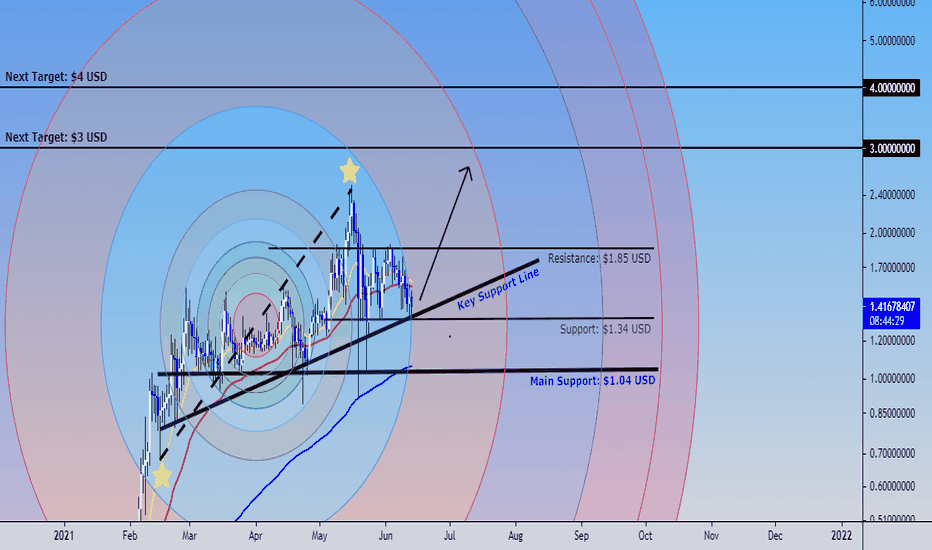Click the 2021 label on time axis
Screen dimensions: 932x550
point(64,536)
